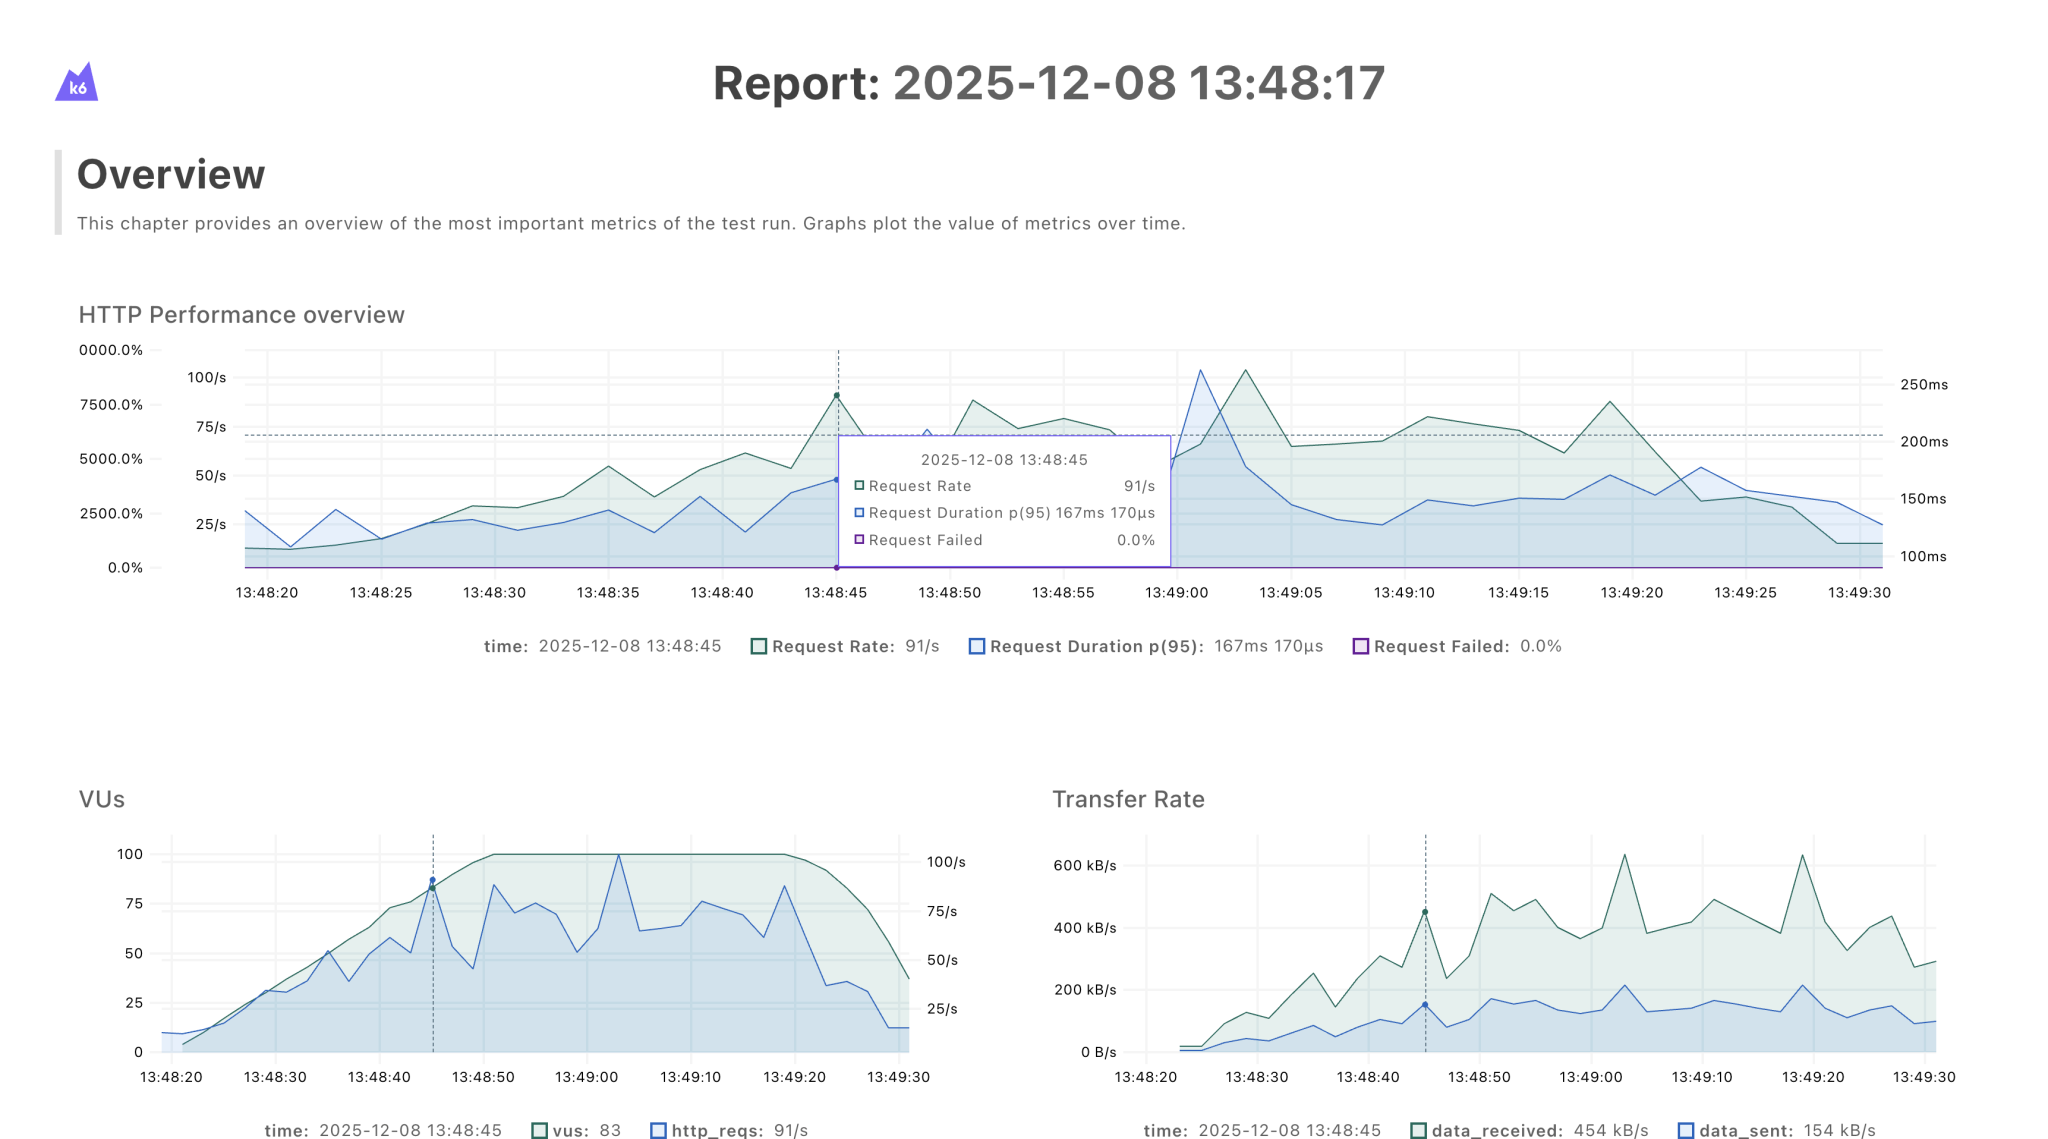Viewport: 2048px width, 1139px height.
Task: Toggle vus series in VUs legend
Action: [540, 1130]
